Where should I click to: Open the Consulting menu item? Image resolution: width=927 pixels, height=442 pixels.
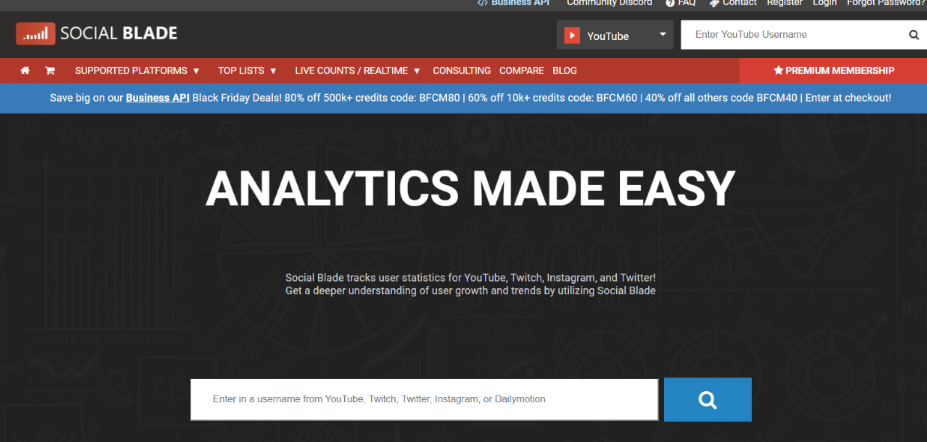(461, 71)
